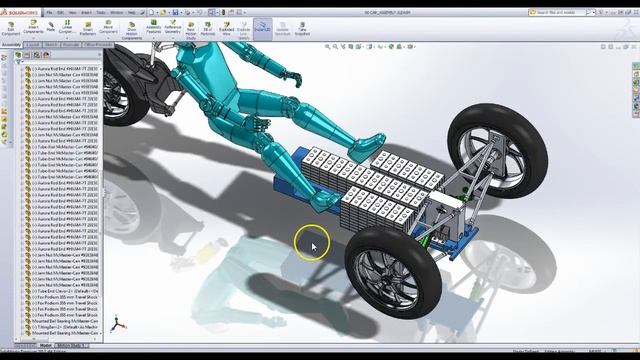640x360 pixels.
Task: Switch to the Office Products tab
Action: [98, 45]
